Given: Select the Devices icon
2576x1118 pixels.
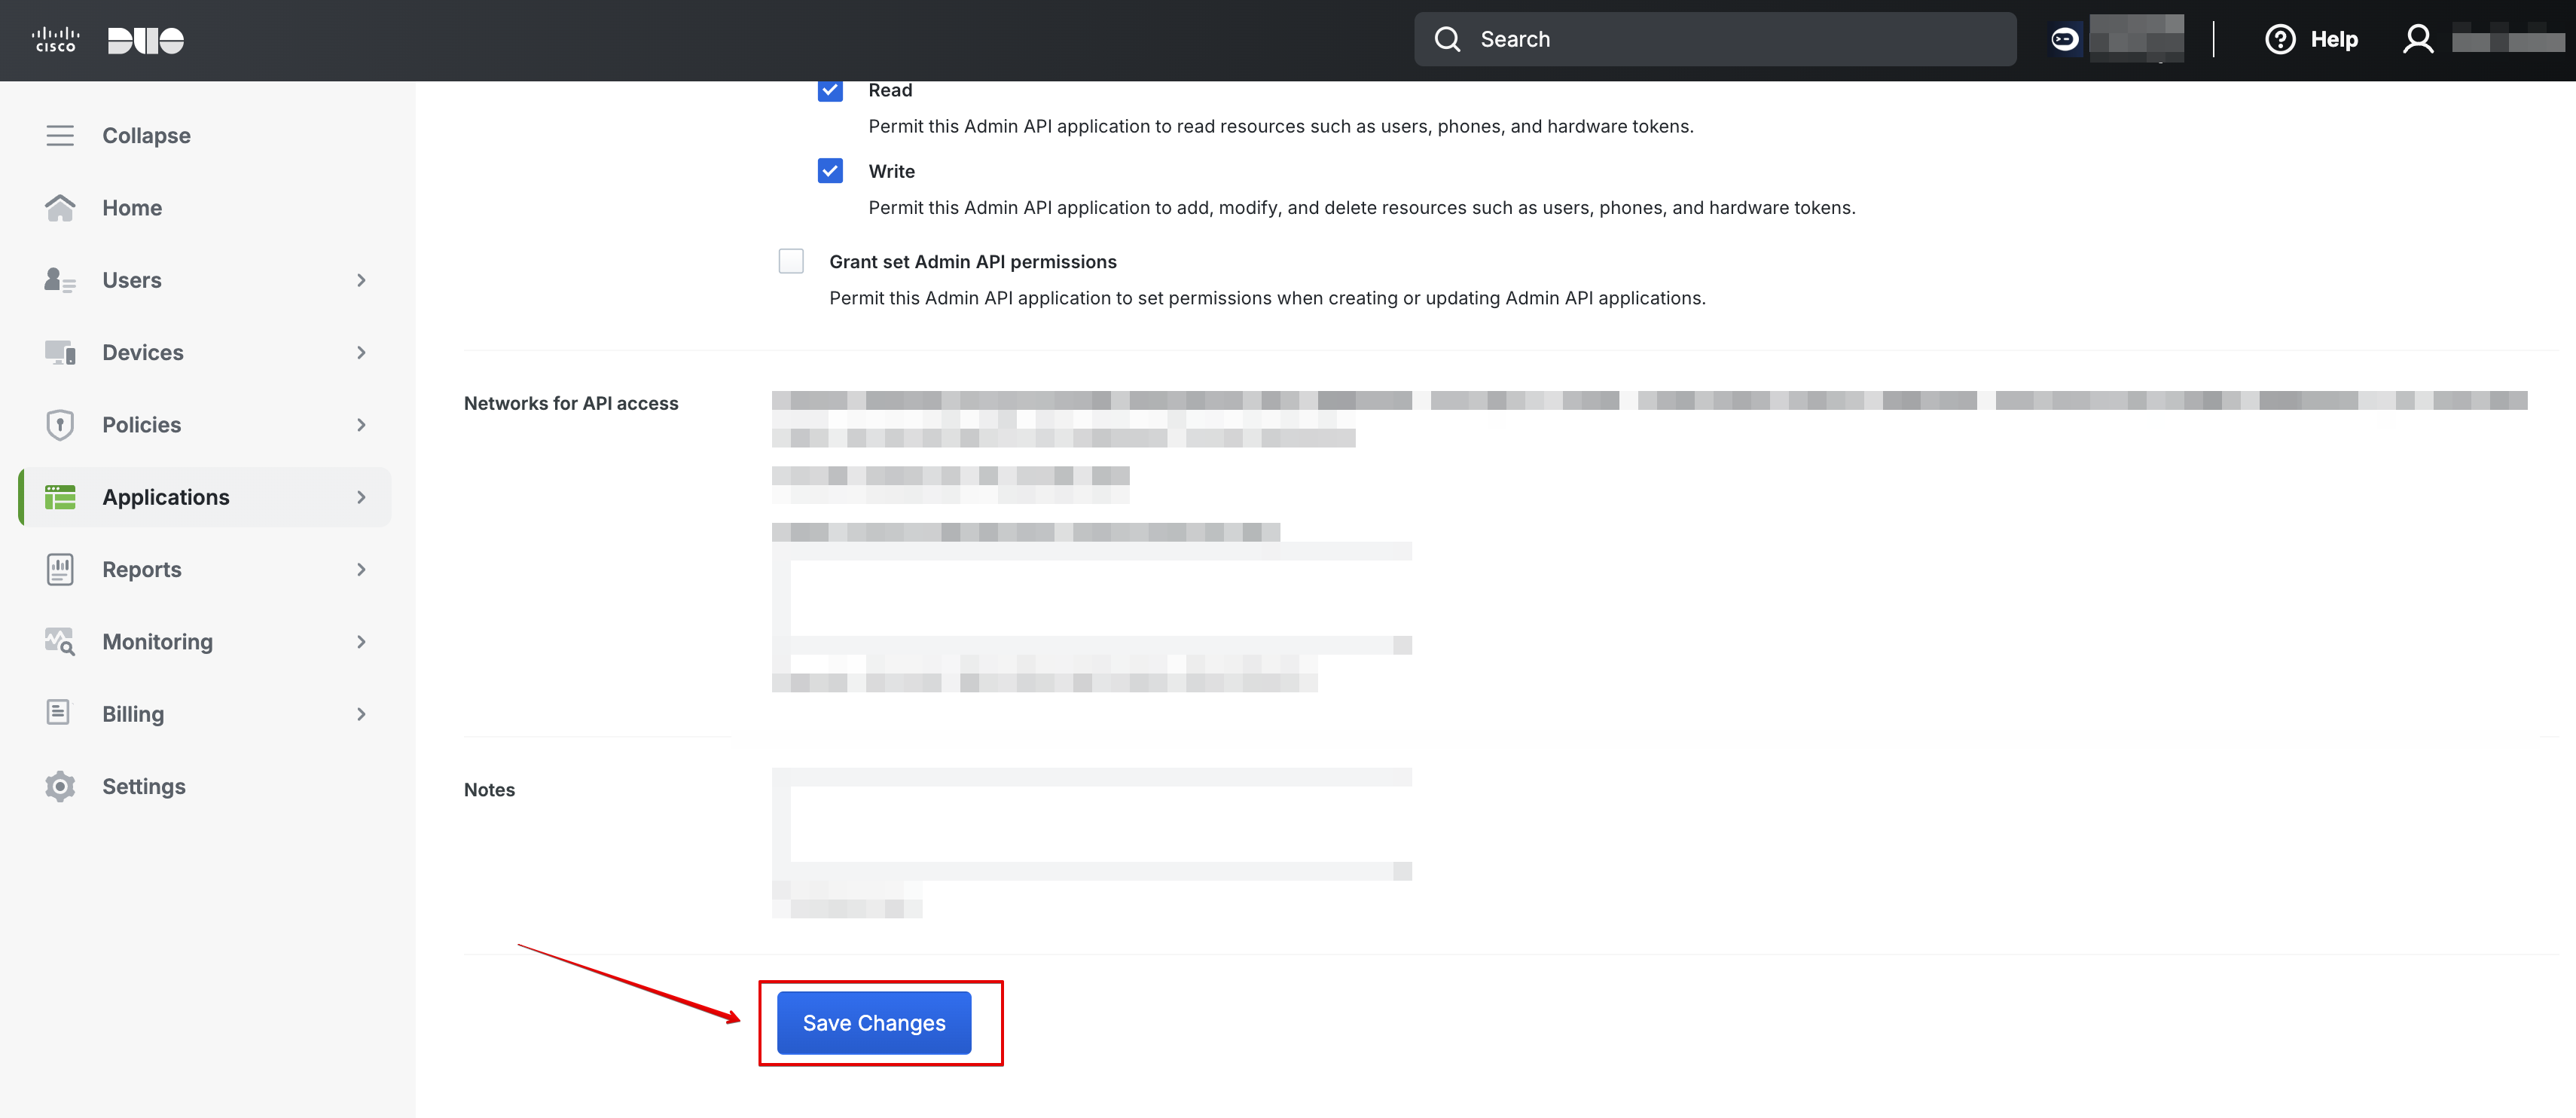Looking at the screenshot, I should point(60,352).
